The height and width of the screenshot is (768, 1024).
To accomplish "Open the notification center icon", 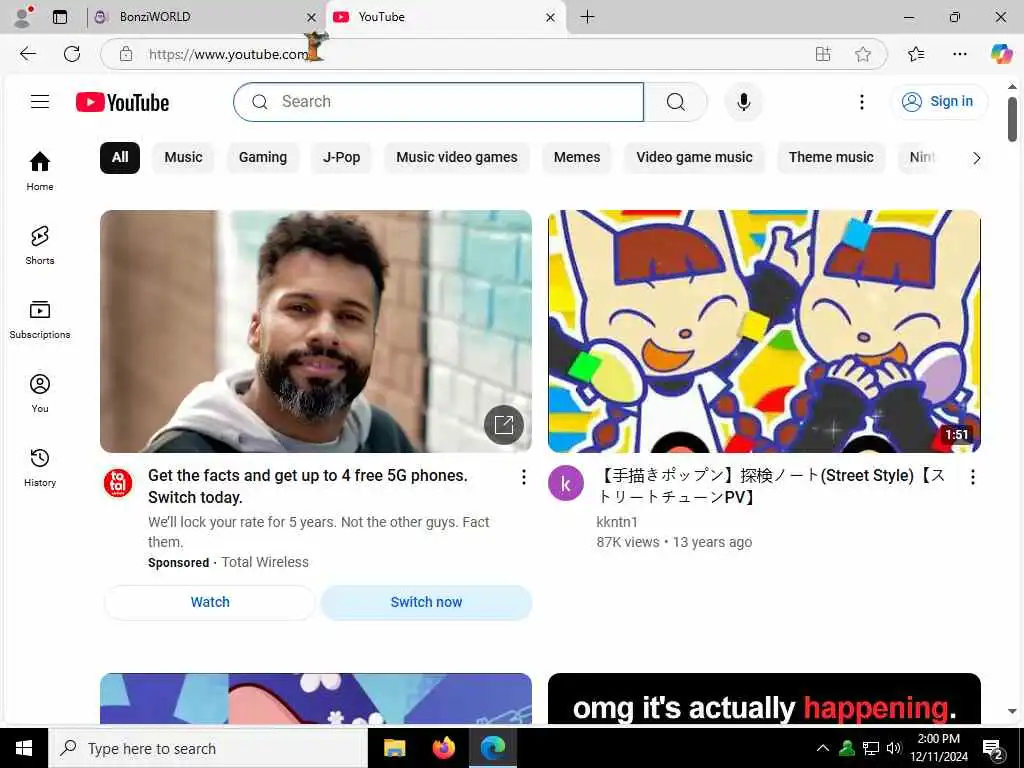I will click(x=993, y=749).
